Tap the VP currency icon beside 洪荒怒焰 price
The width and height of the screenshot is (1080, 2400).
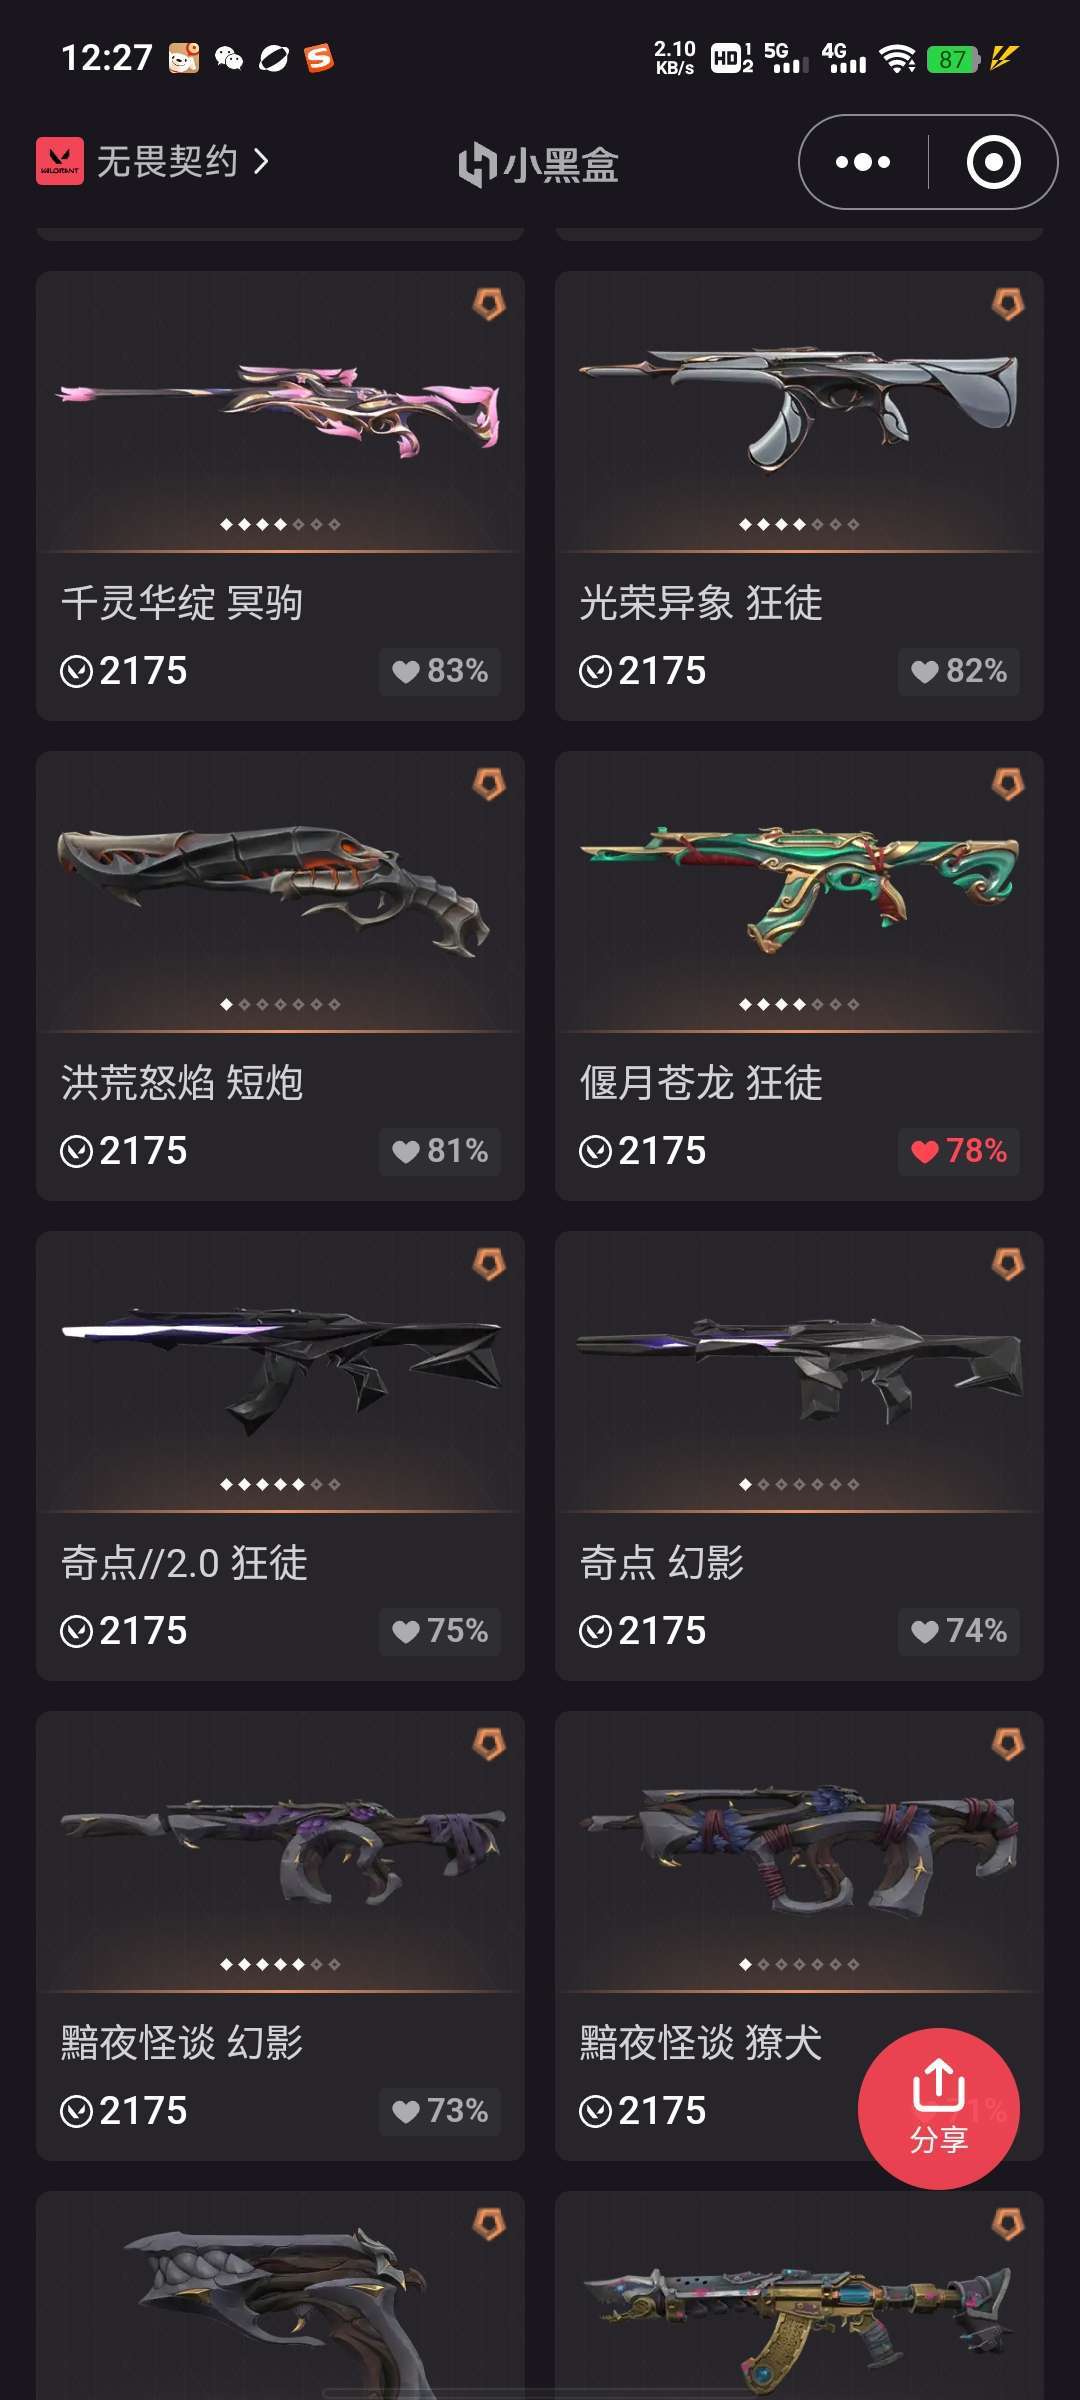coord(76,1151)
